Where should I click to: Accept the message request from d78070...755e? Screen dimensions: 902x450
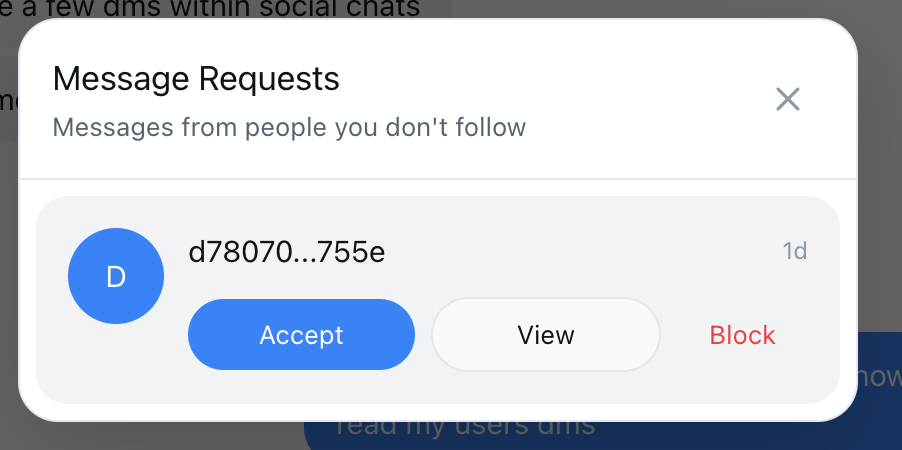pos(301,335)
